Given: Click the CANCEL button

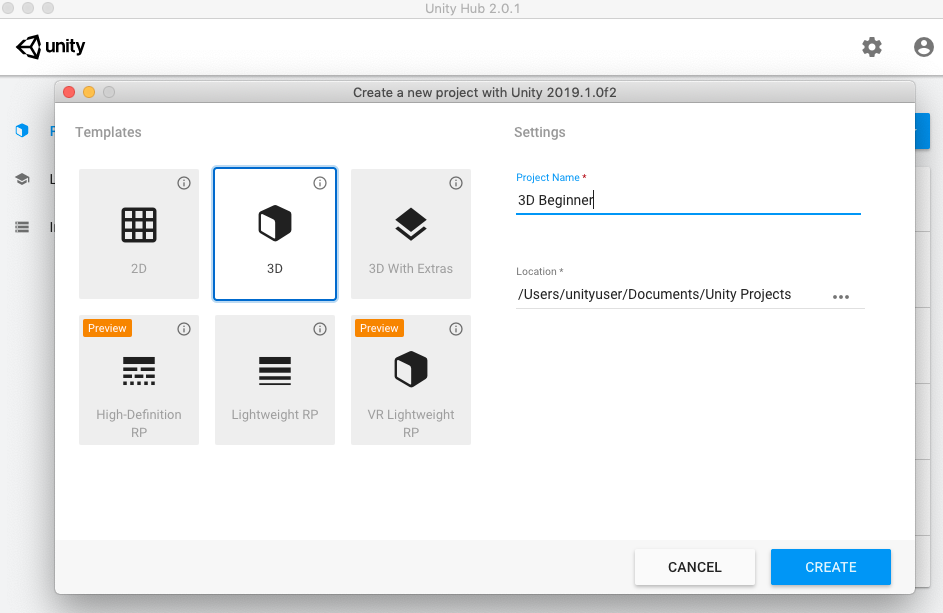Looking at the screenshot, I should (x=695, y=567).
